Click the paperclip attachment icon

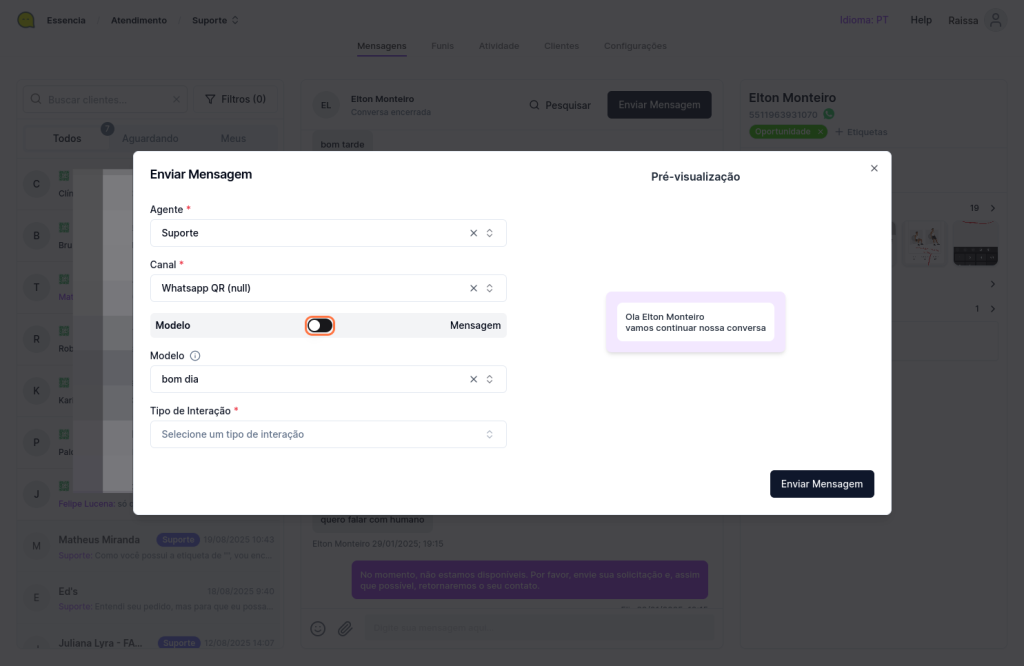[344, 628]
